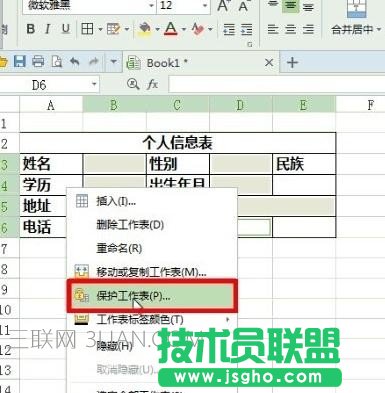Screen dimensions: 385x393
Task: Increase indent icon
Action: (x=246, y=30)
